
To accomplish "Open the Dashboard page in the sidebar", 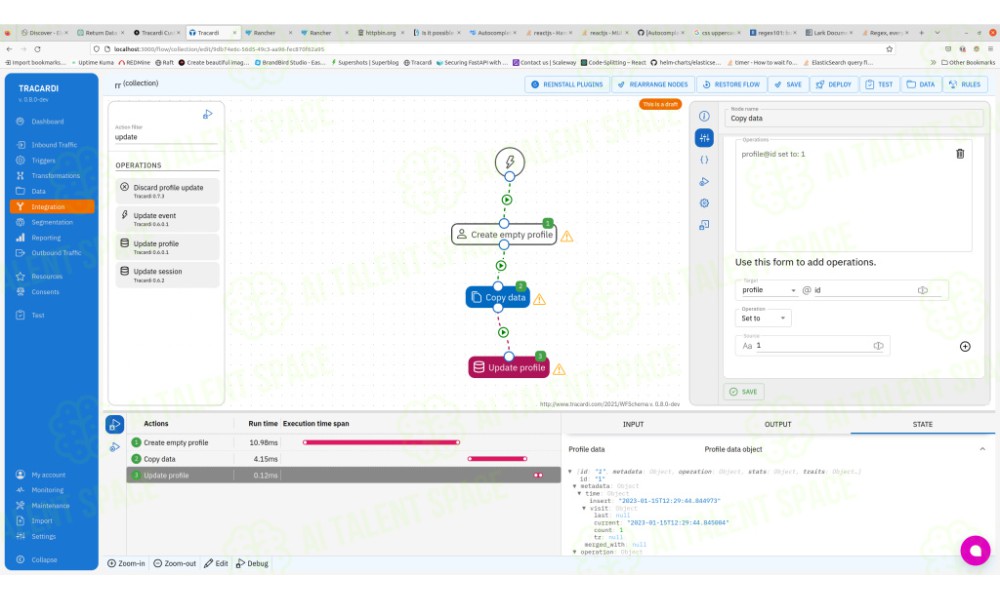I will [x=48, y=121].
